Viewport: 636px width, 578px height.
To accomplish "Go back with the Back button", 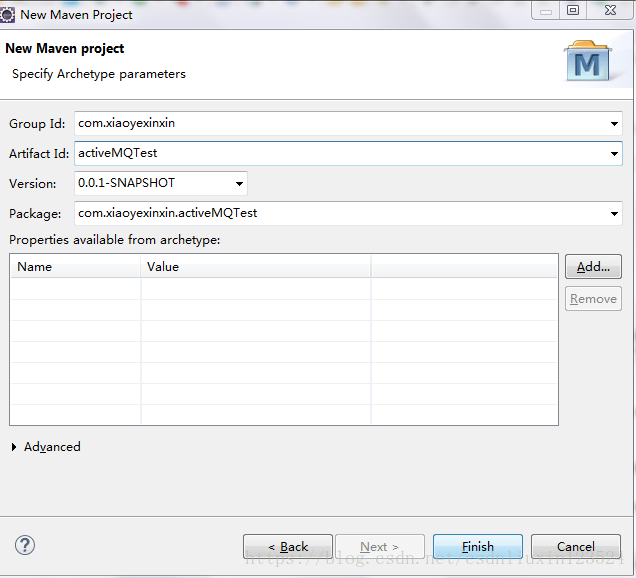I will [x=288, y=546].
